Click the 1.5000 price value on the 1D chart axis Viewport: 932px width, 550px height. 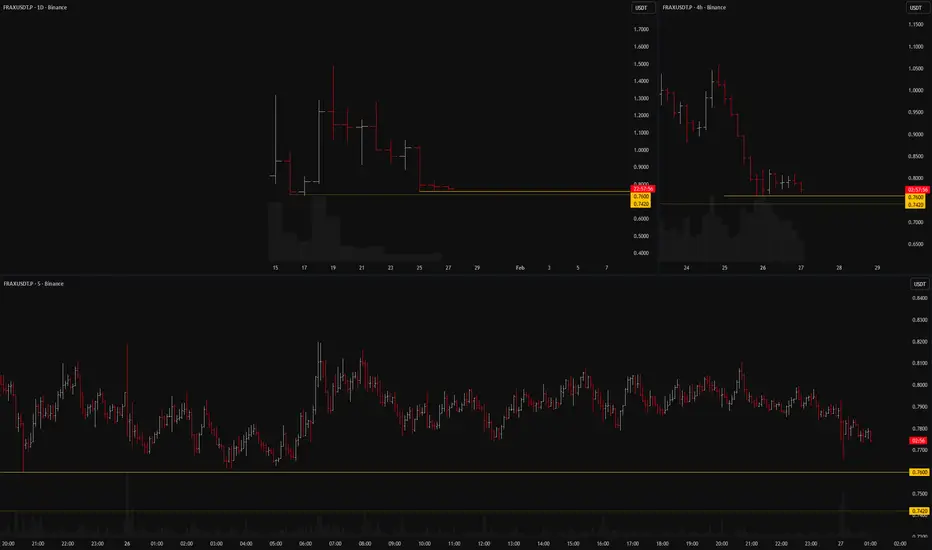click(x=641, y=64)
